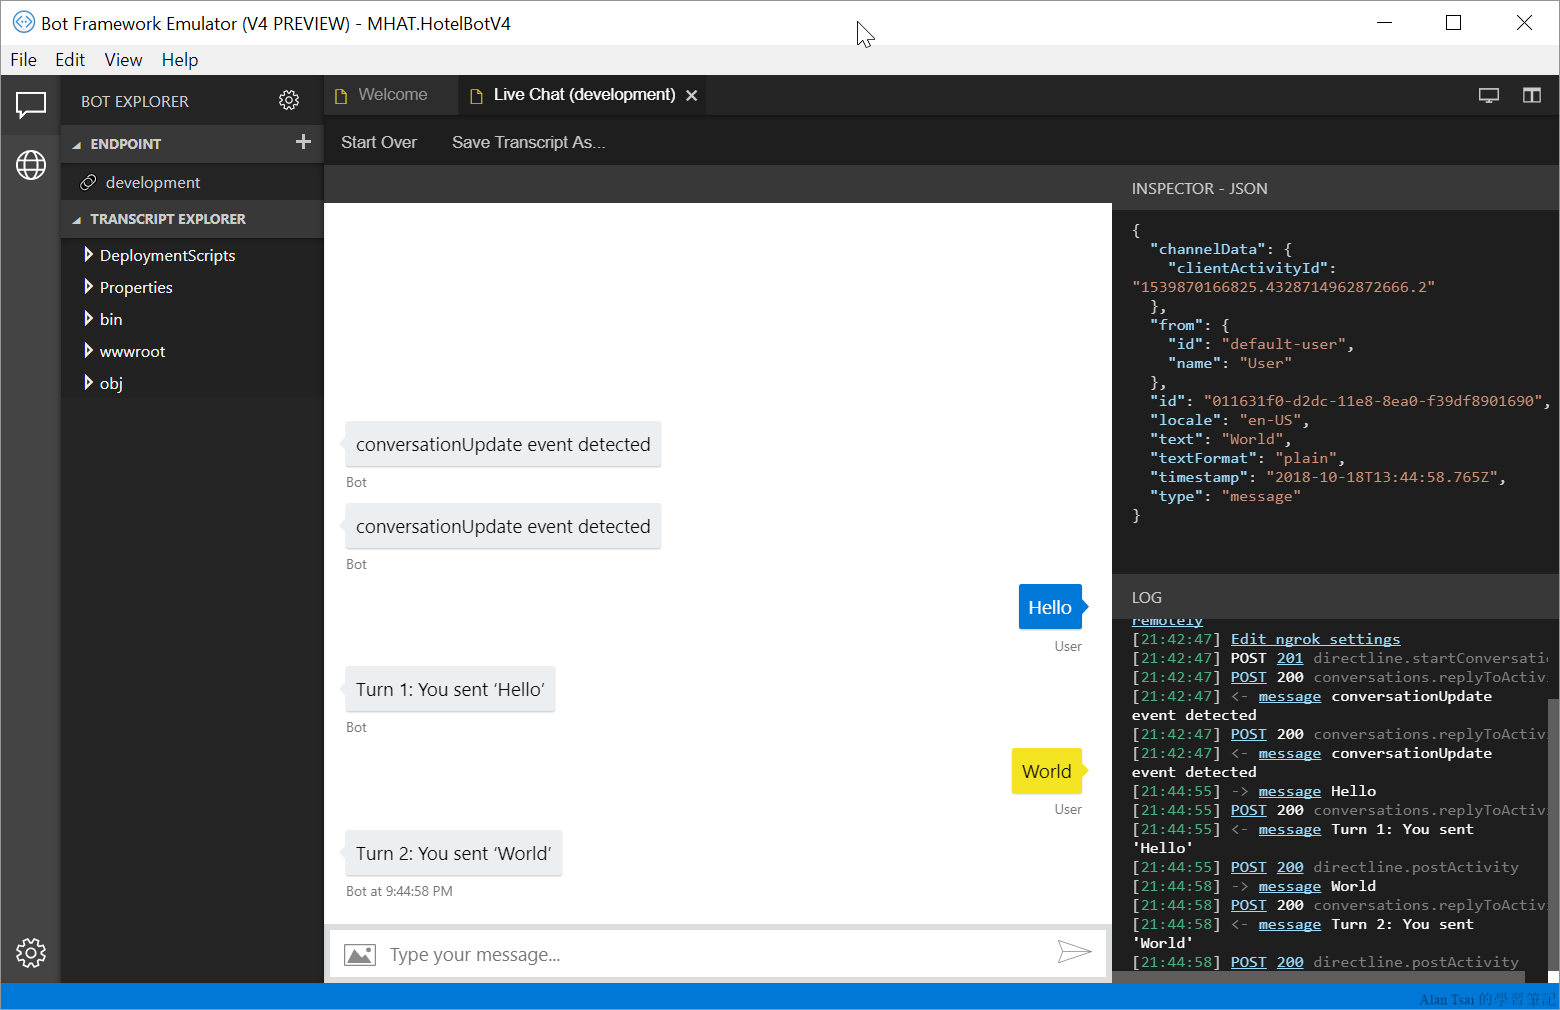Open emulator settings gear at sidebar bottom
Viewport: 1560px width, 1010px height.
(31, 953)
